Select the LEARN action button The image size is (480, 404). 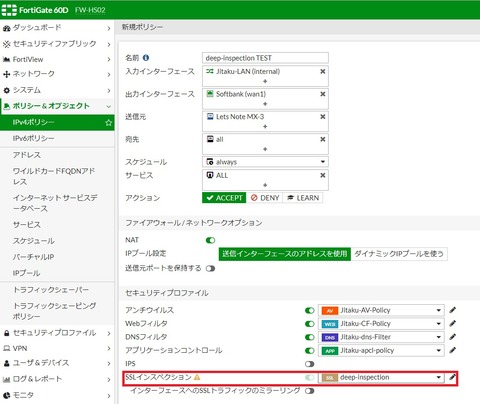[303, 198]
